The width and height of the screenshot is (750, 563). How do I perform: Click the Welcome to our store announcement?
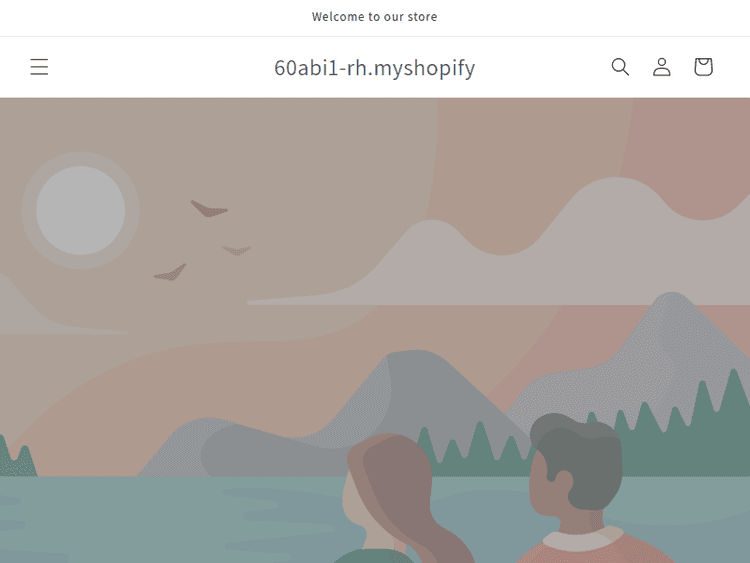(375, 17)
